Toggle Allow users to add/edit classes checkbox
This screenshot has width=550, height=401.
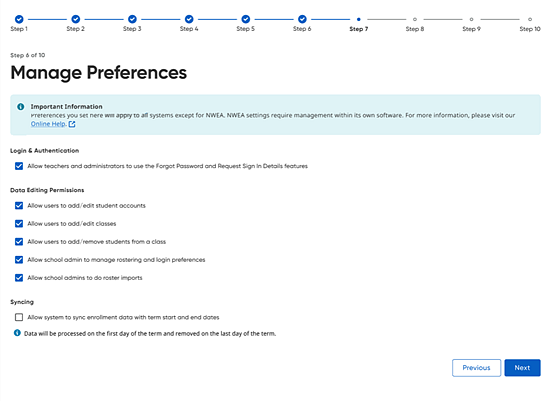click(x=19, y=223)
